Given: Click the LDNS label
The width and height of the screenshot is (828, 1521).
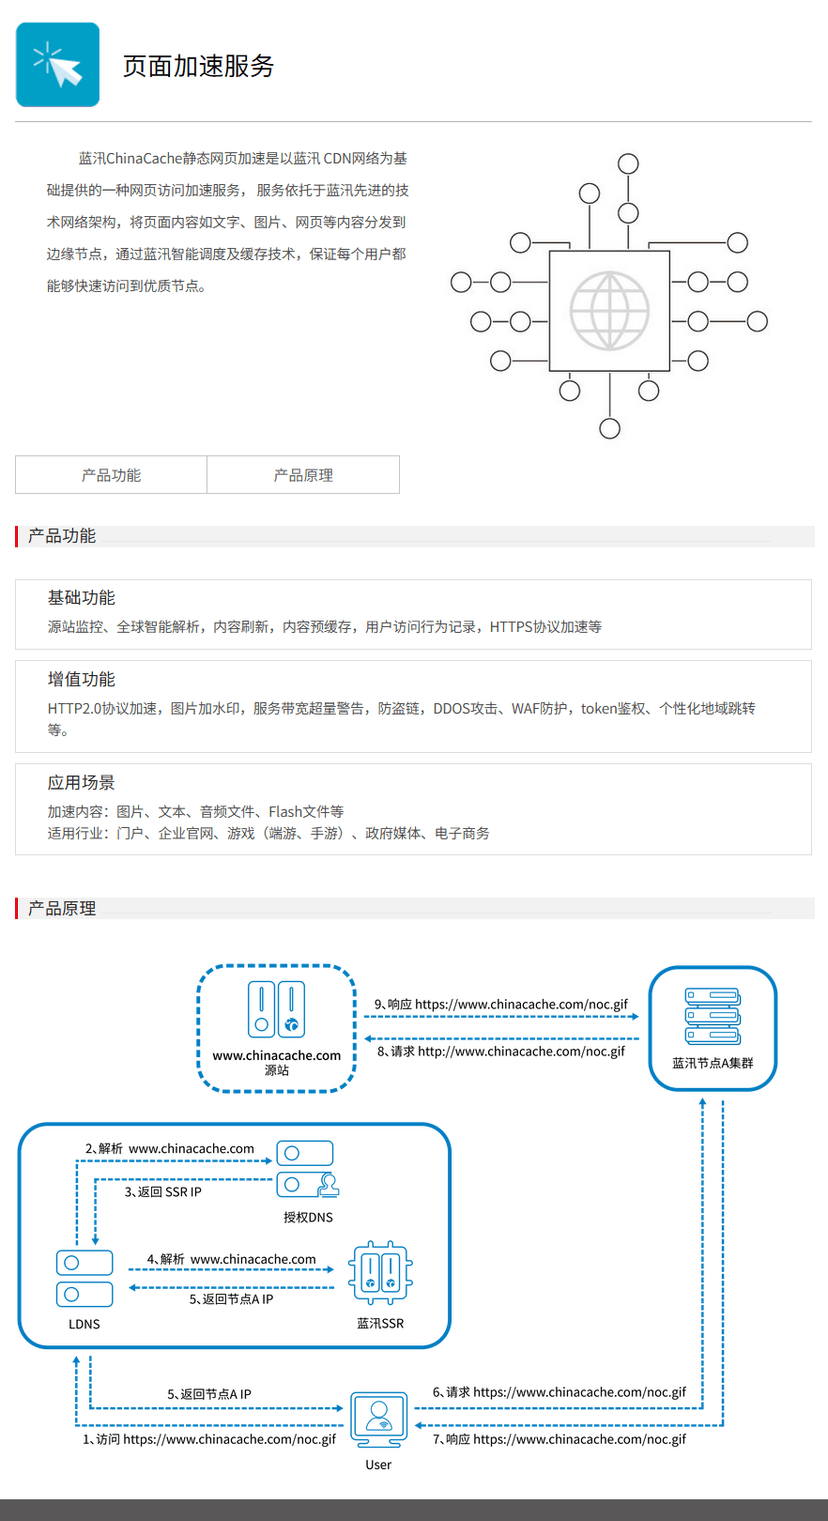Looking at the screenshot, I should [x=84, y=1324].
